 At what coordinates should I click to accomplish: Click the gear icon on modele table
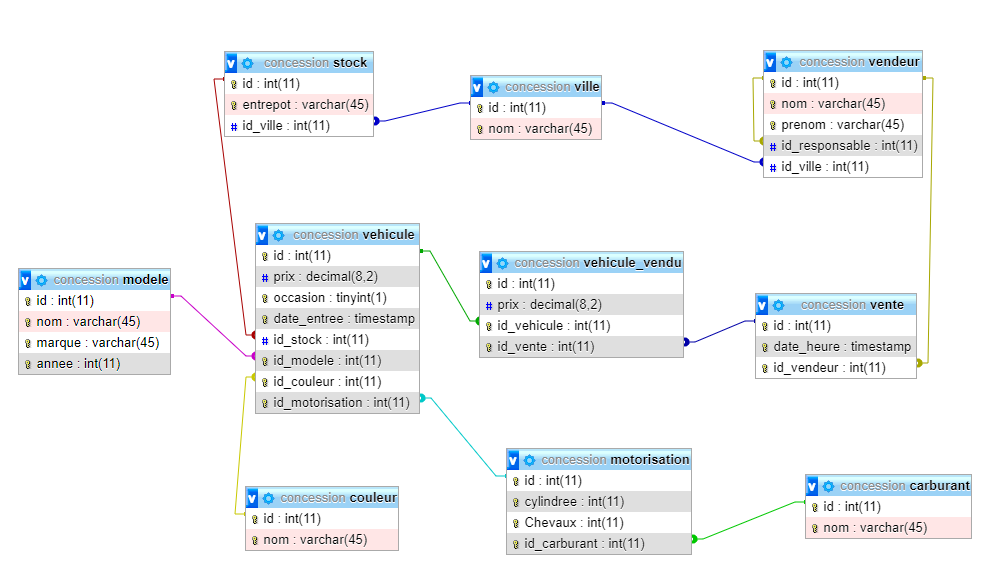[x=42, y=280]
